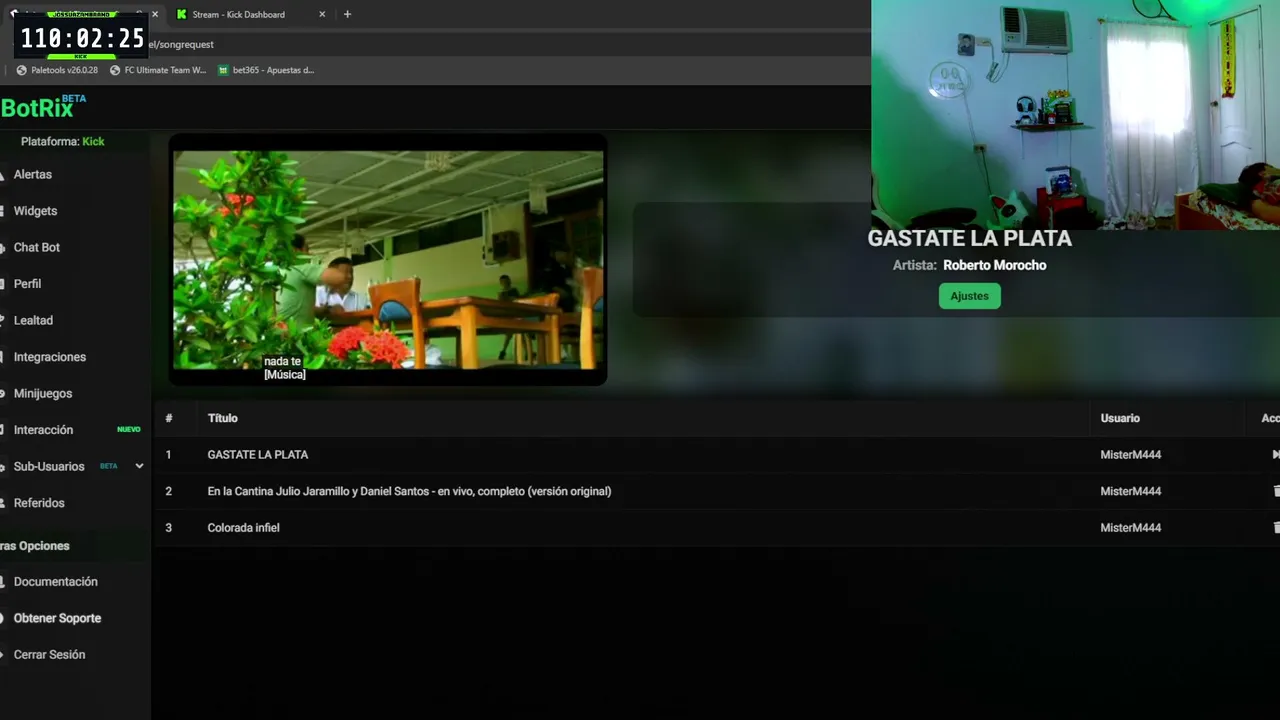Click MisterM444 in the En la Cantina row

click(x=1131, y=491)
